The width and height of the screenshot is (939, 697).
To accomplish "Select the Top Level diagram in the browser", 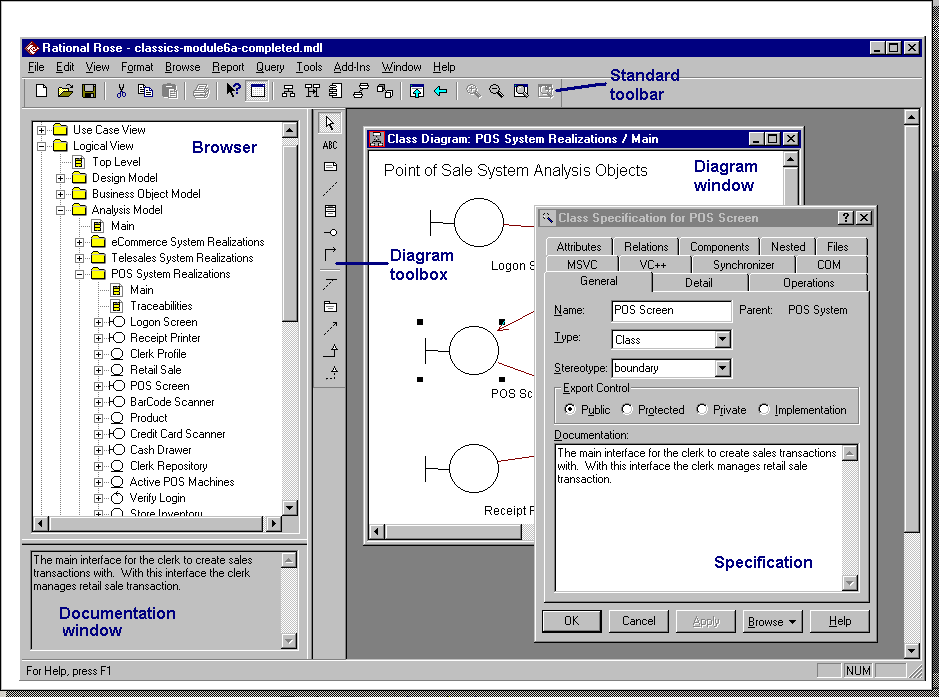I will (x=116, y=162).
